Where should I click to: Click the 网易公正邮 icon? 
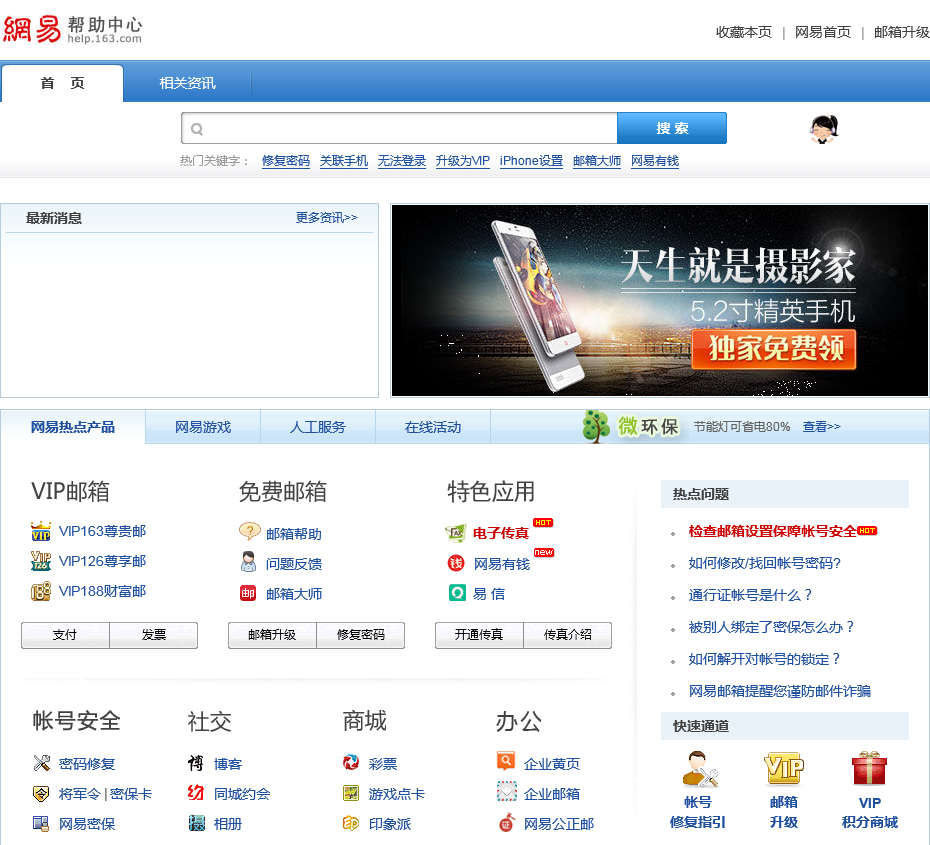[x=507, y=822]
